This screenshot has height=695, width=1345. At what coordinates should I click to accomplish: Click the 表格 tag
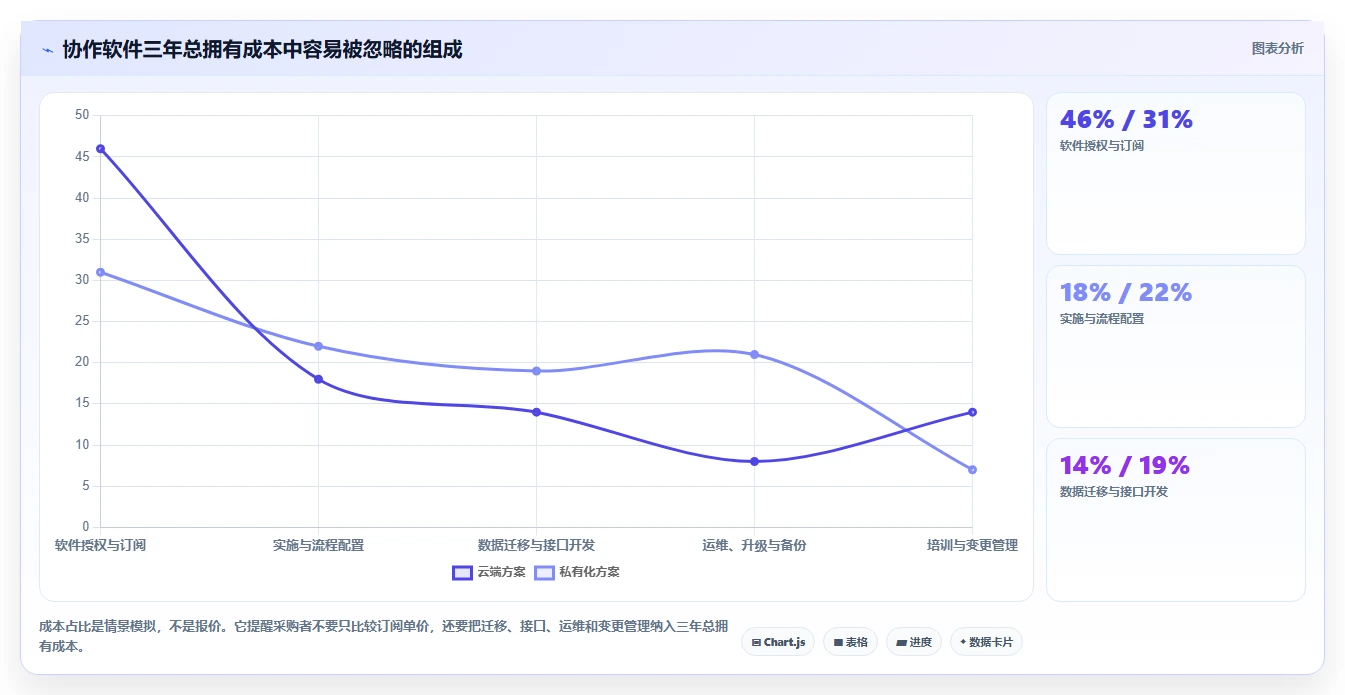[850, 642]
